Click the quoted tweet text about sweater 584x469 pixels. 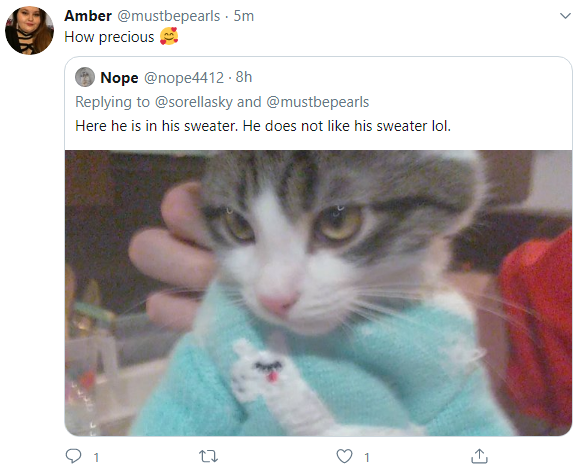pyautogui.click(x=263, y=126)
